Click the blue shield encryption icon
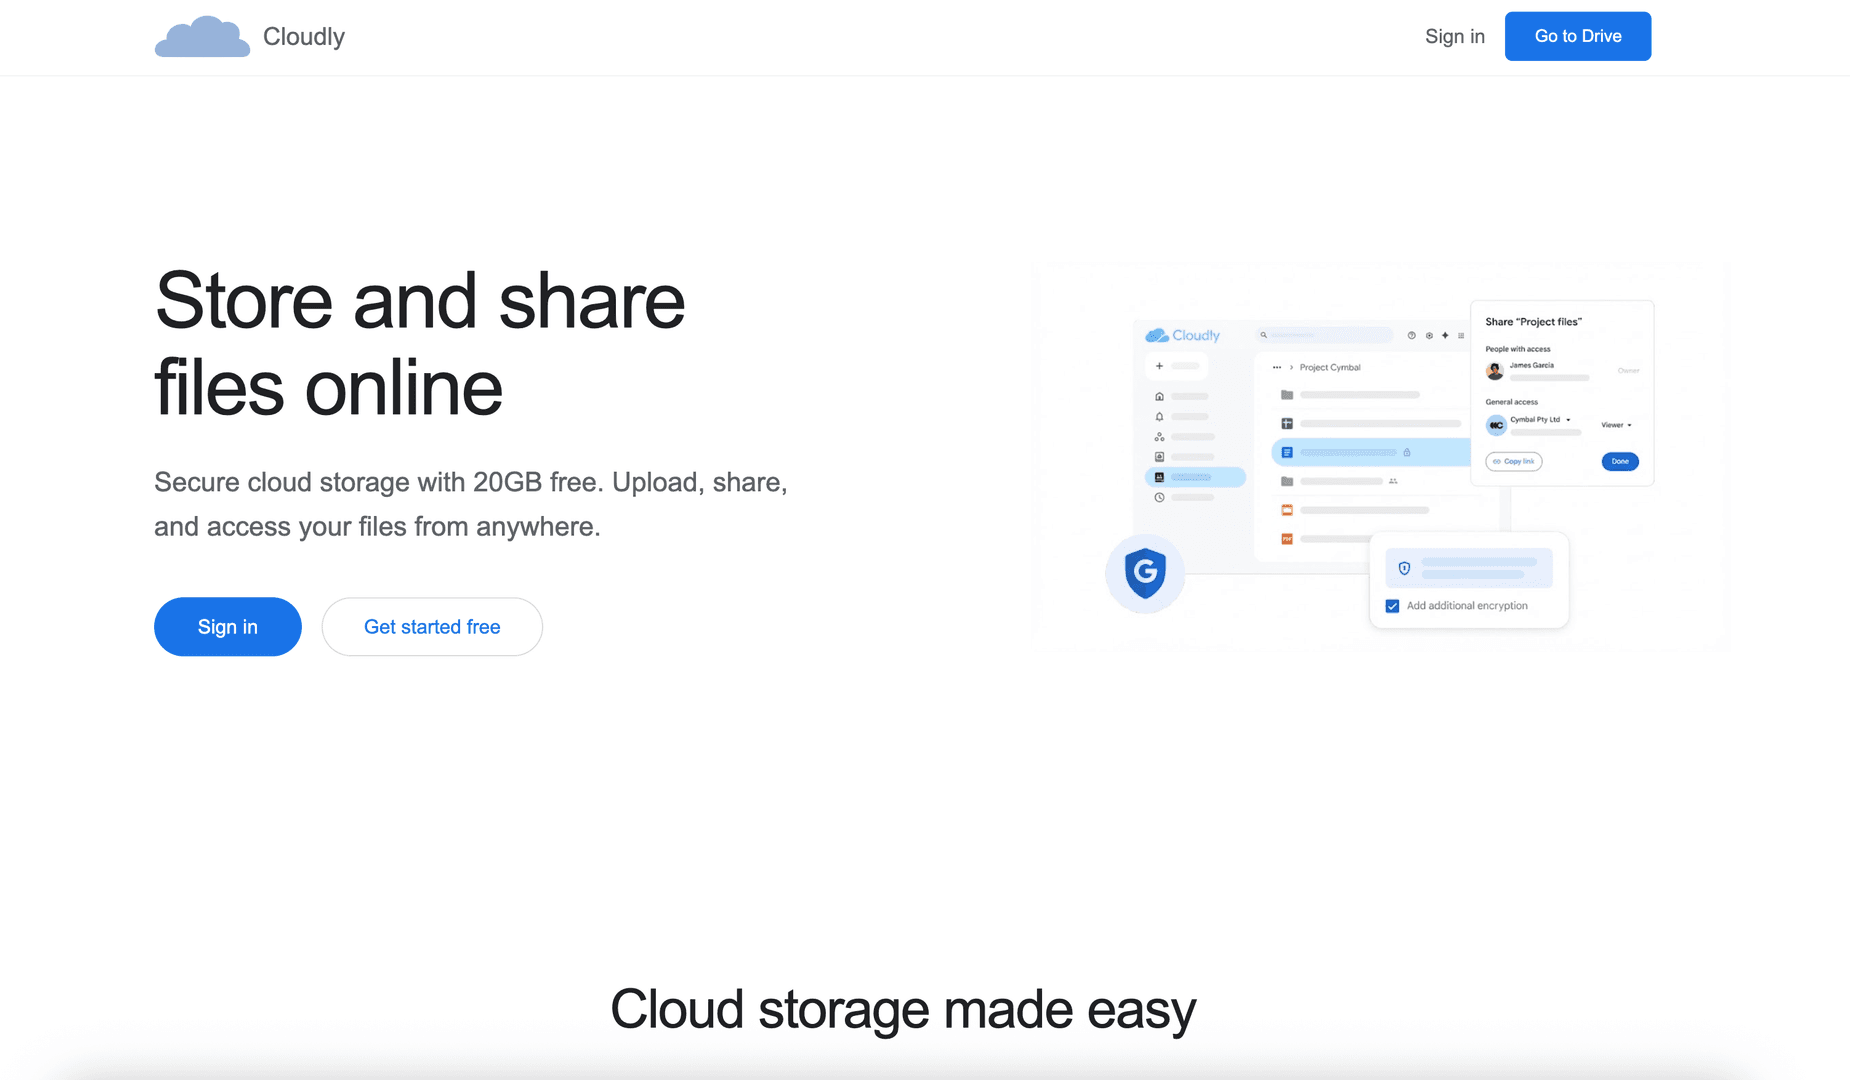 1404,569
